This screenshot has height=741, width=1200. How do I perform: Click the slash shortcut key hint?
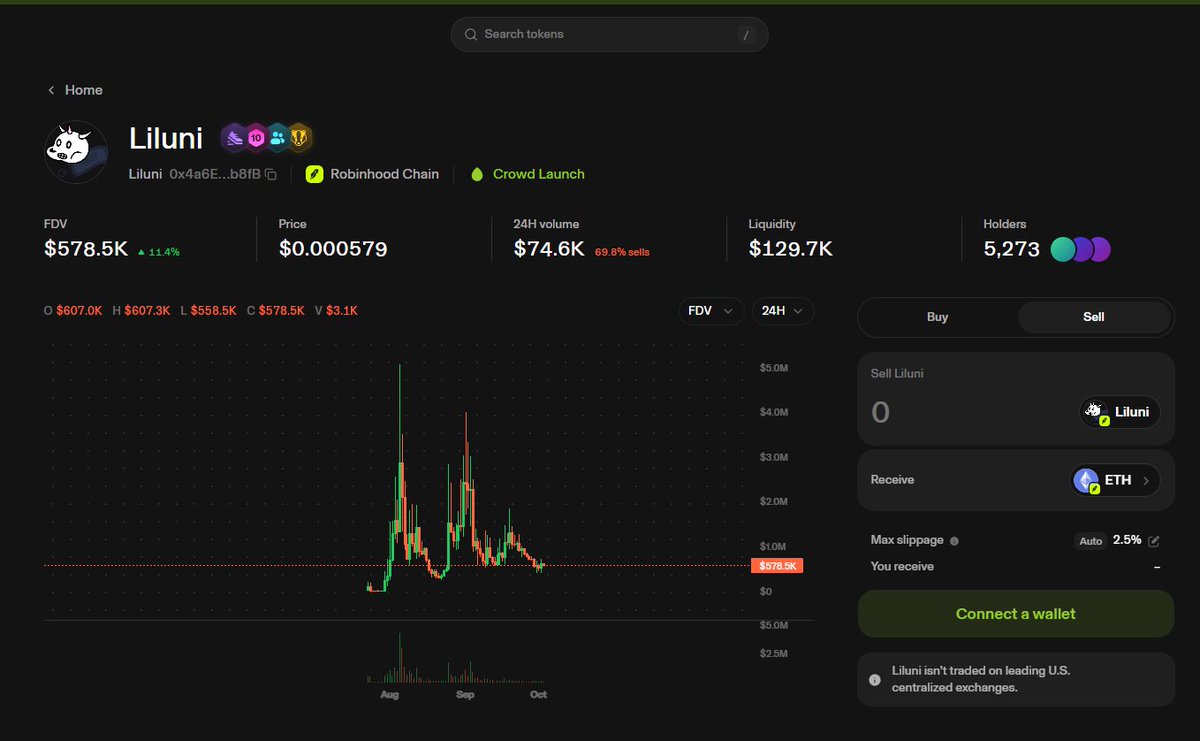coord(745,35)
